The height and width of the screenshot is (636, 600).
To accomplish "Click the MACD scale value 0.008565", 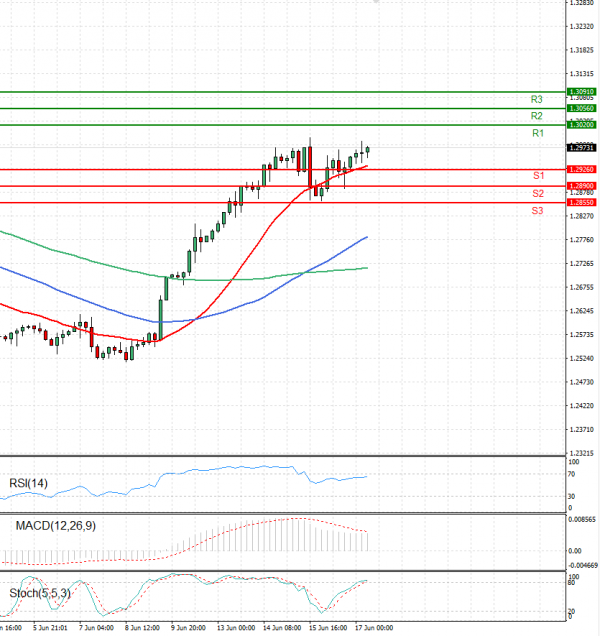I will (582, 519).
